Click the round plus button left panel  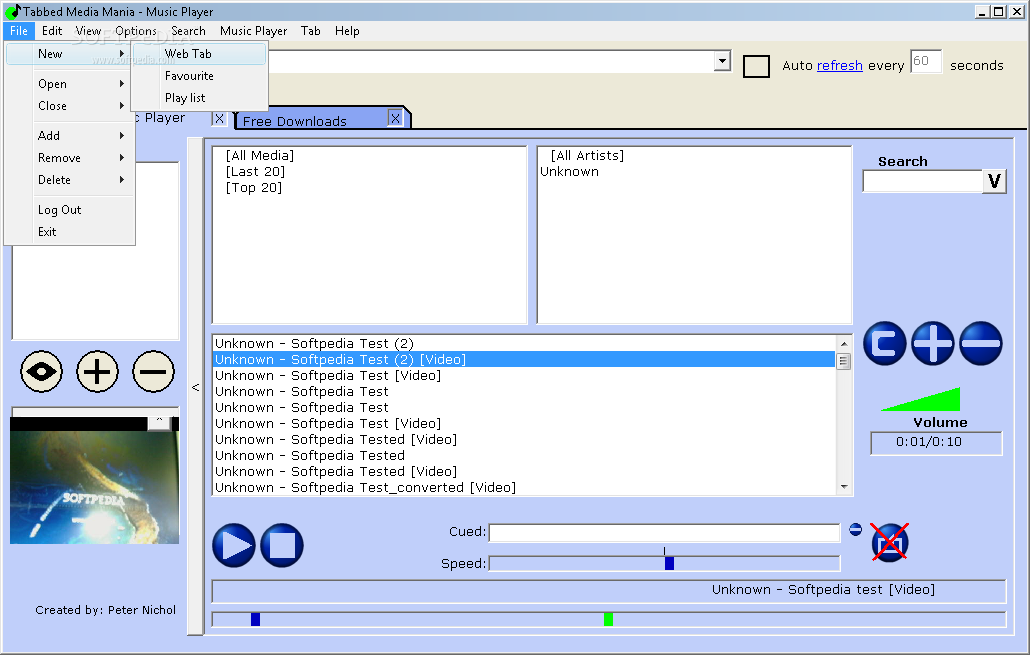97,372
